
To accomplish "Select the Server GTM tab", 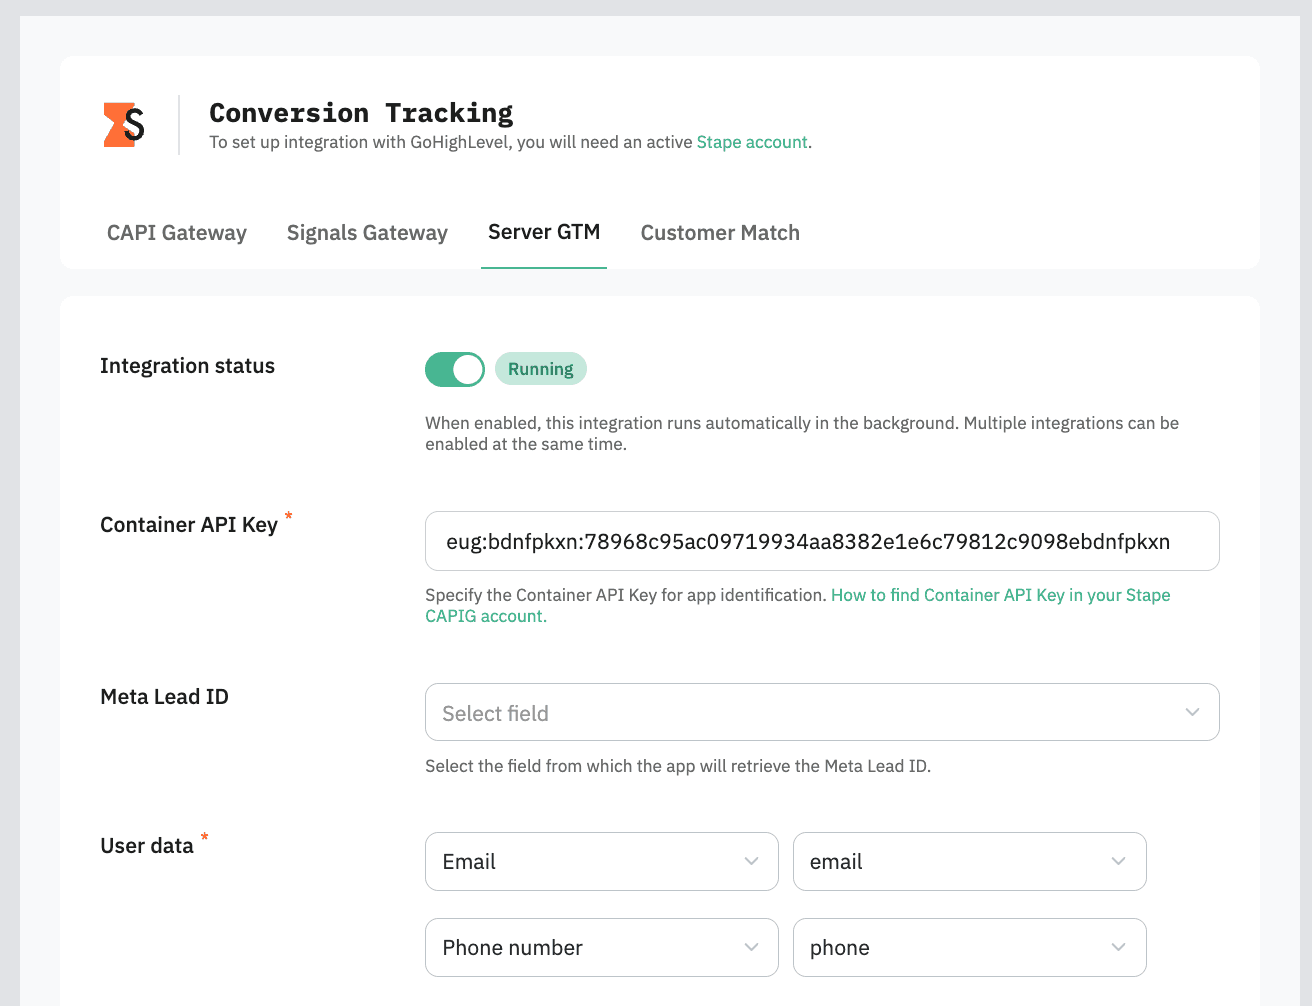I will click(x=544, y=232).
